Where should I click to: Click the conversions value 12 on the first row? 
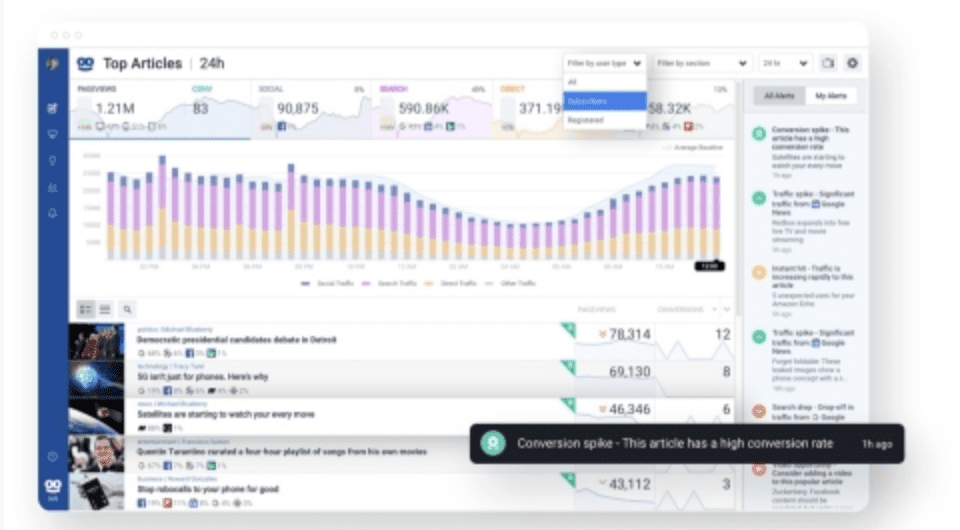722,334
